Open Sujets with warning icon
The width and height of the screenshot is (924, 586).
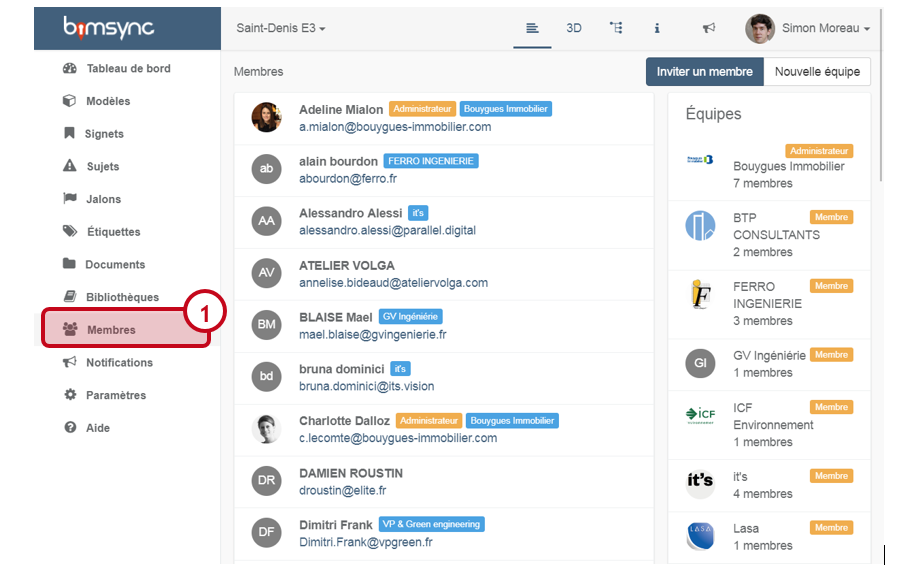click(x=70, y=167)
